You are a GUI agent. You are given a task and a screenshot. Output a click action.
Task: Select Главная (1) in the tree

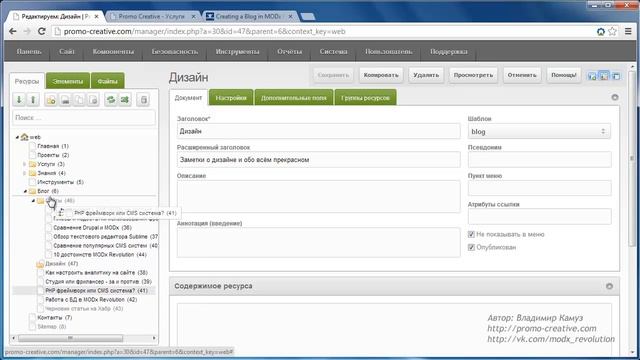[x=53, y=146]
